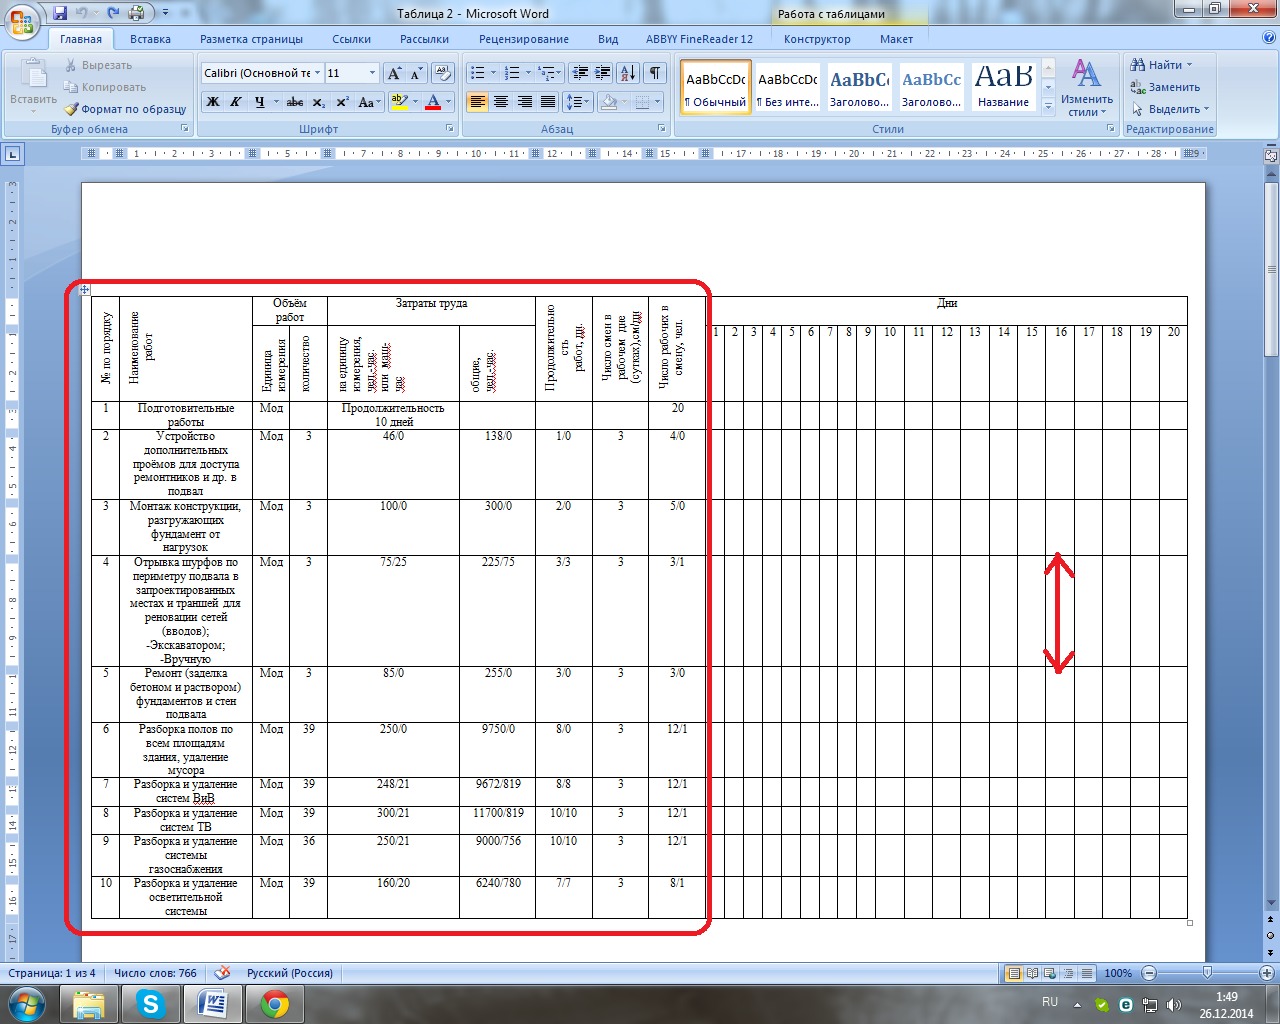1280x1024 pixels.
Task: Open Изменить стили to change styles
Action: click(1087, 87)
